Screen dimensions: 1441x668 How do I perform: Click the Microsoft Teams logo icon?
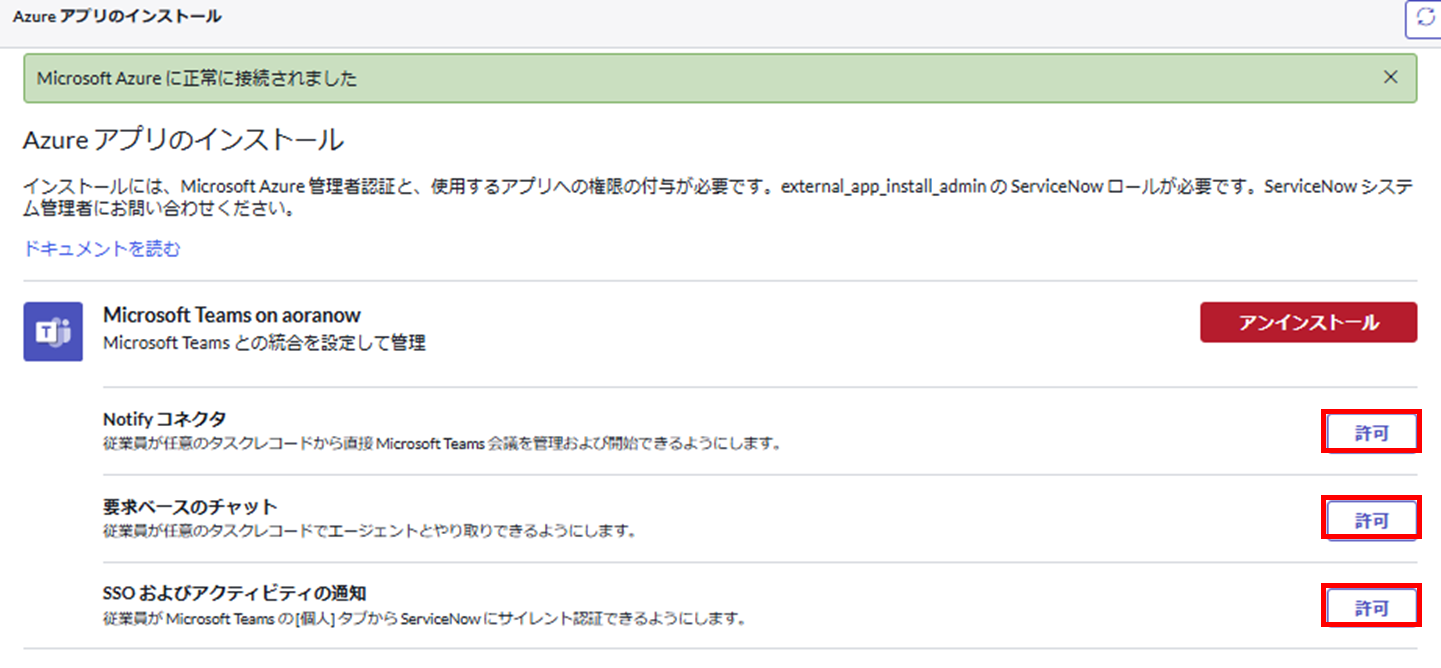pyautogui.click(x=53, y=332)
